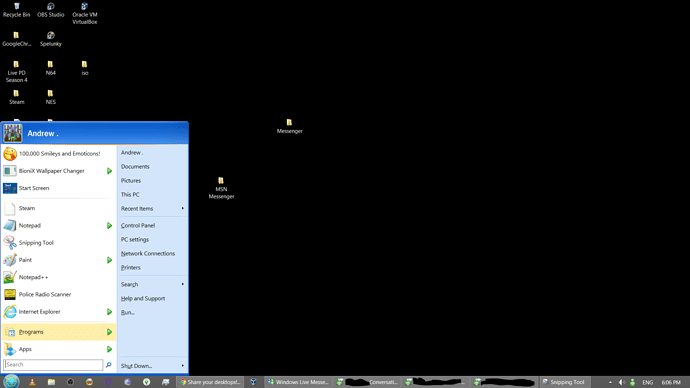Expand Internet Explorer jump list arrow
690x388 pixels.
click(109, 311)
